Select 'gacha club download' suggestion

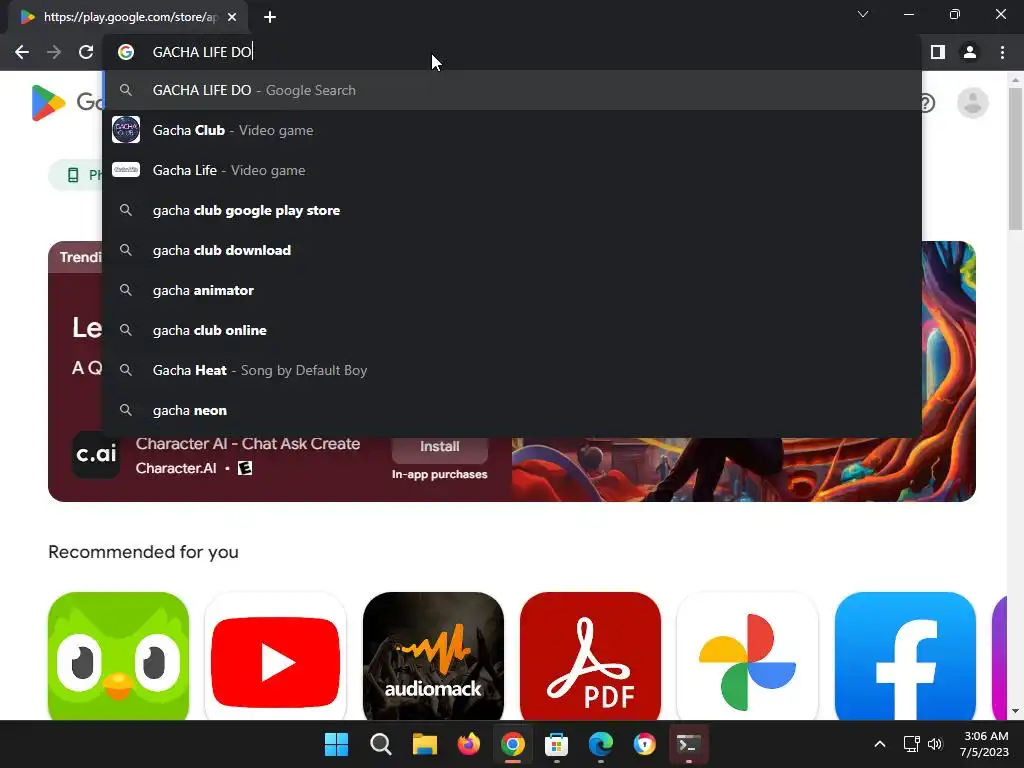coord(511,250)
